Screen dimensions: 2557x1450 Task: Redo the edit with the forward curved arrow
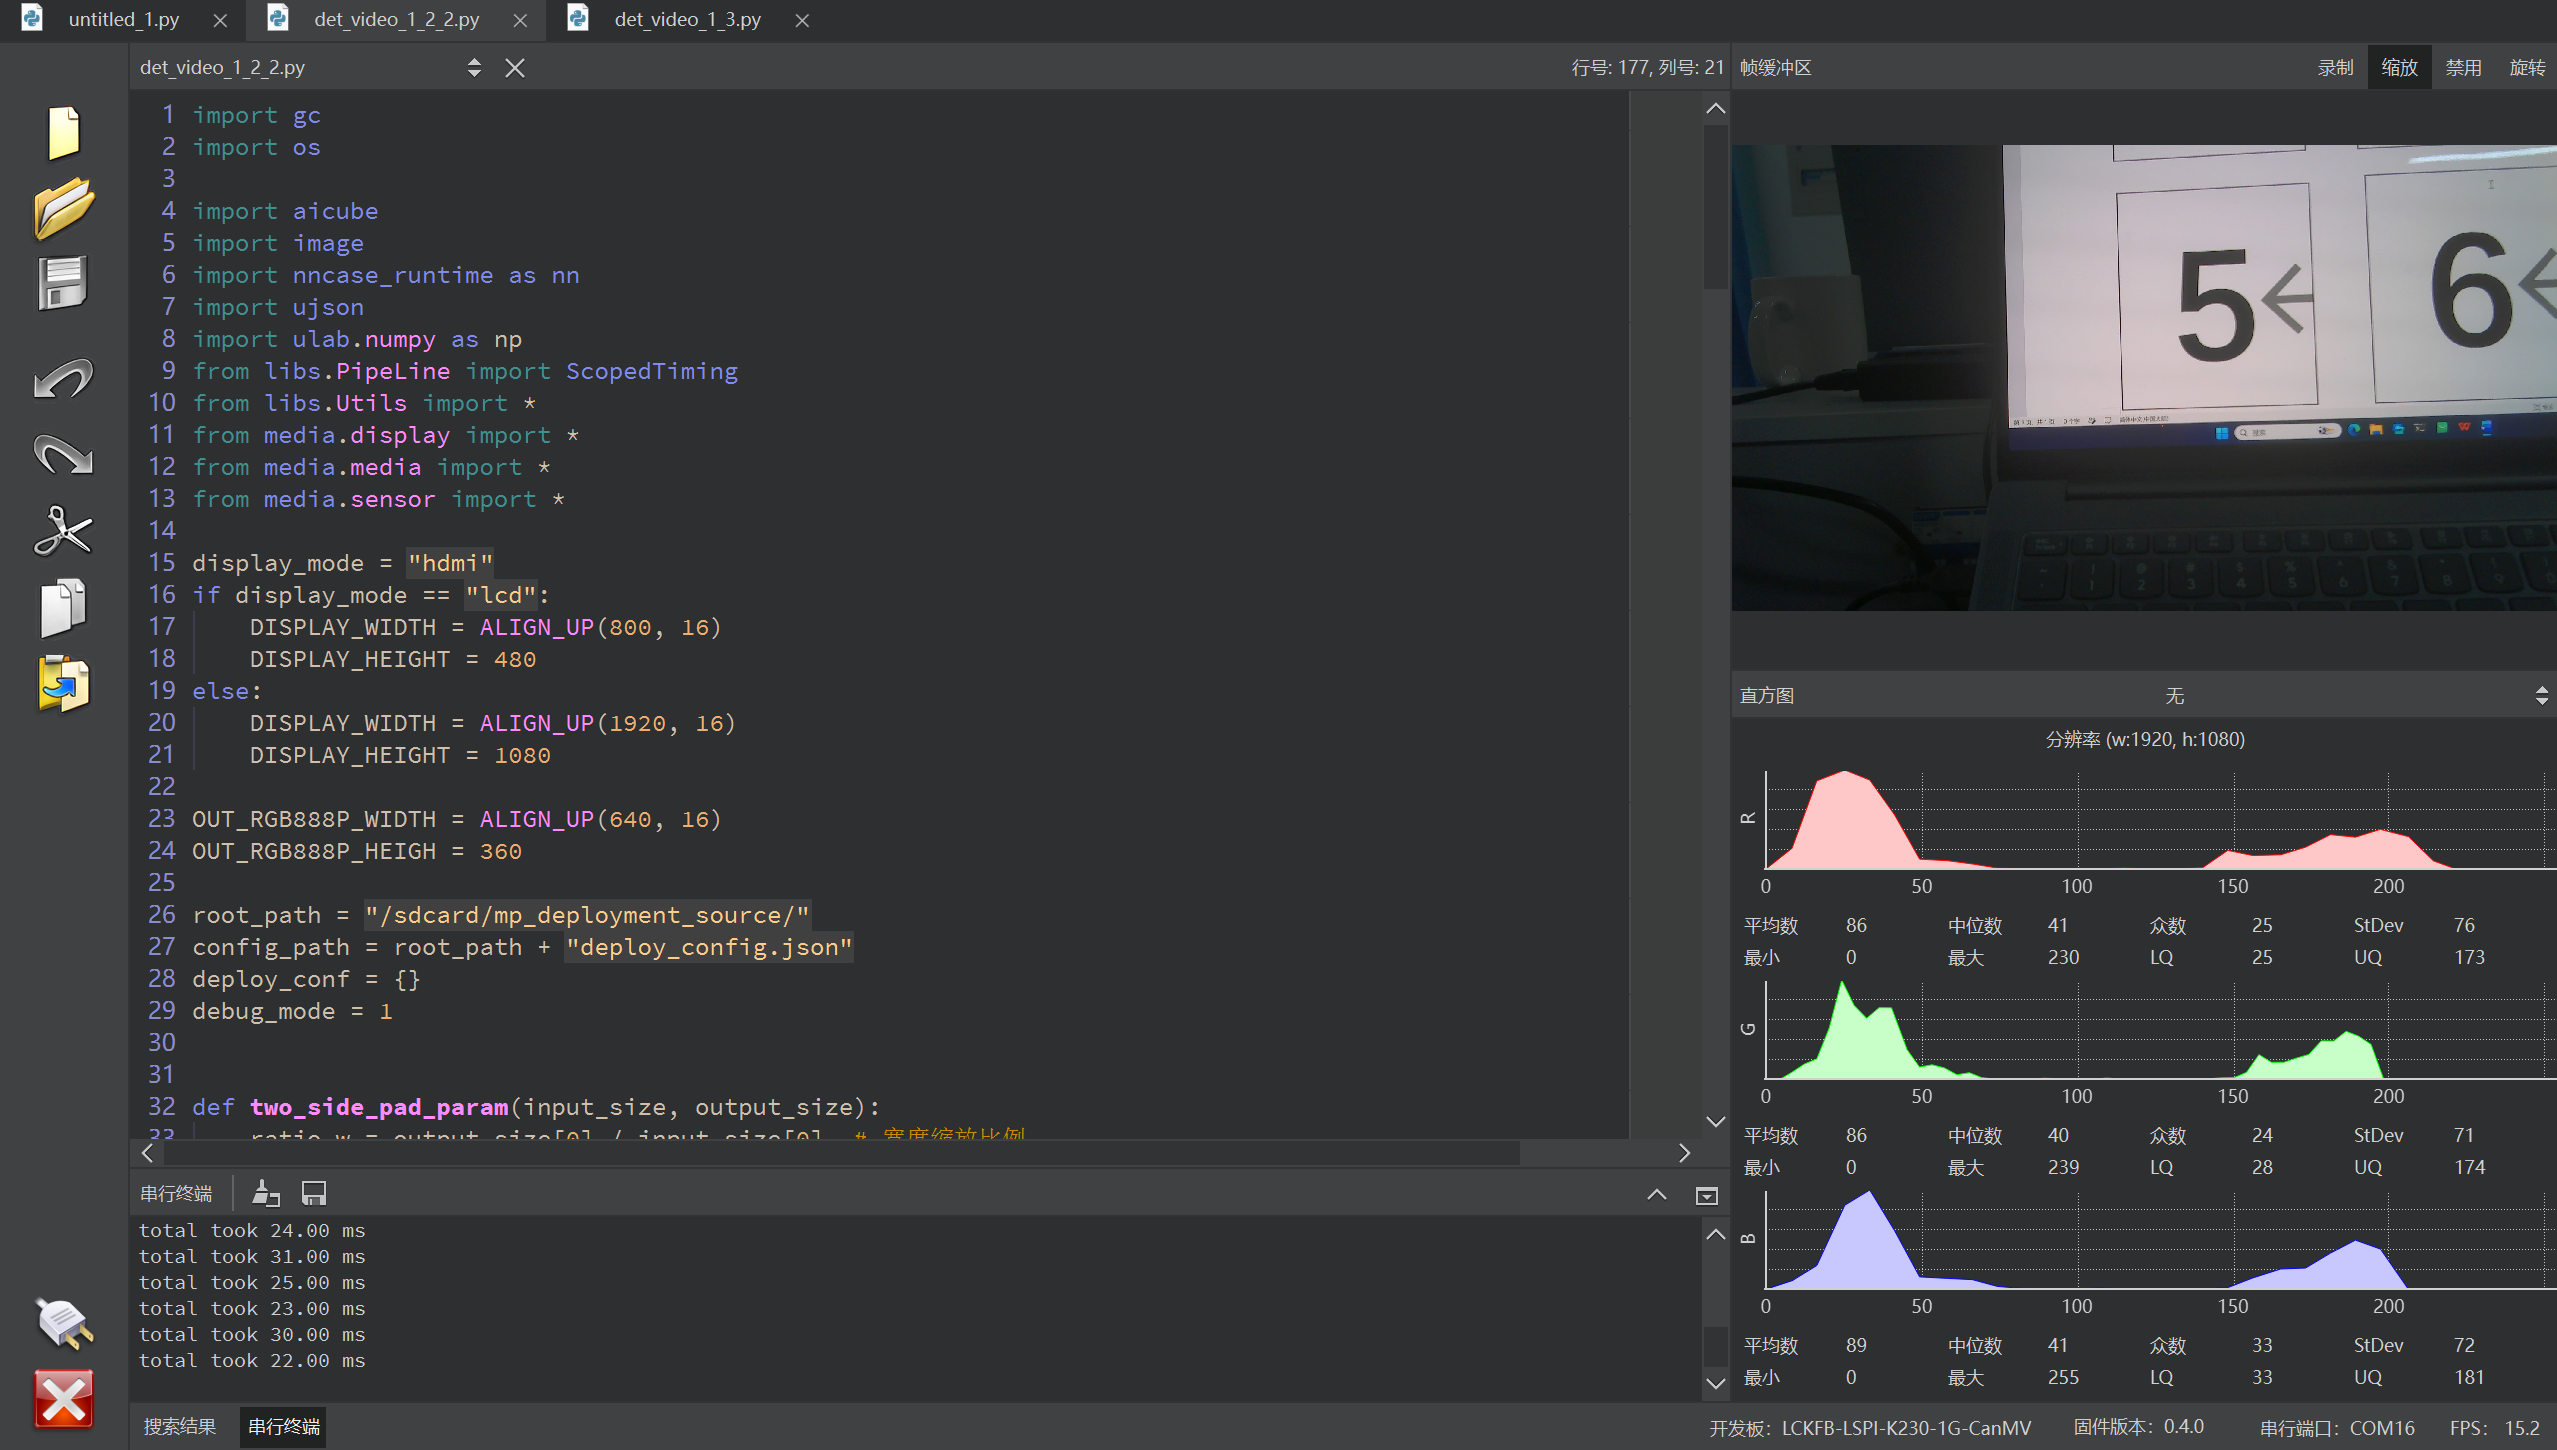[64, 455]
